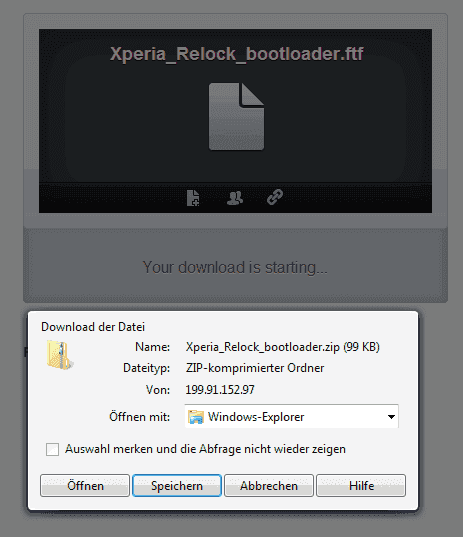Open the Windows-Explorer combo box
Image resolution: width=463 pixels, height=537 pixels.
coord(291,416)
